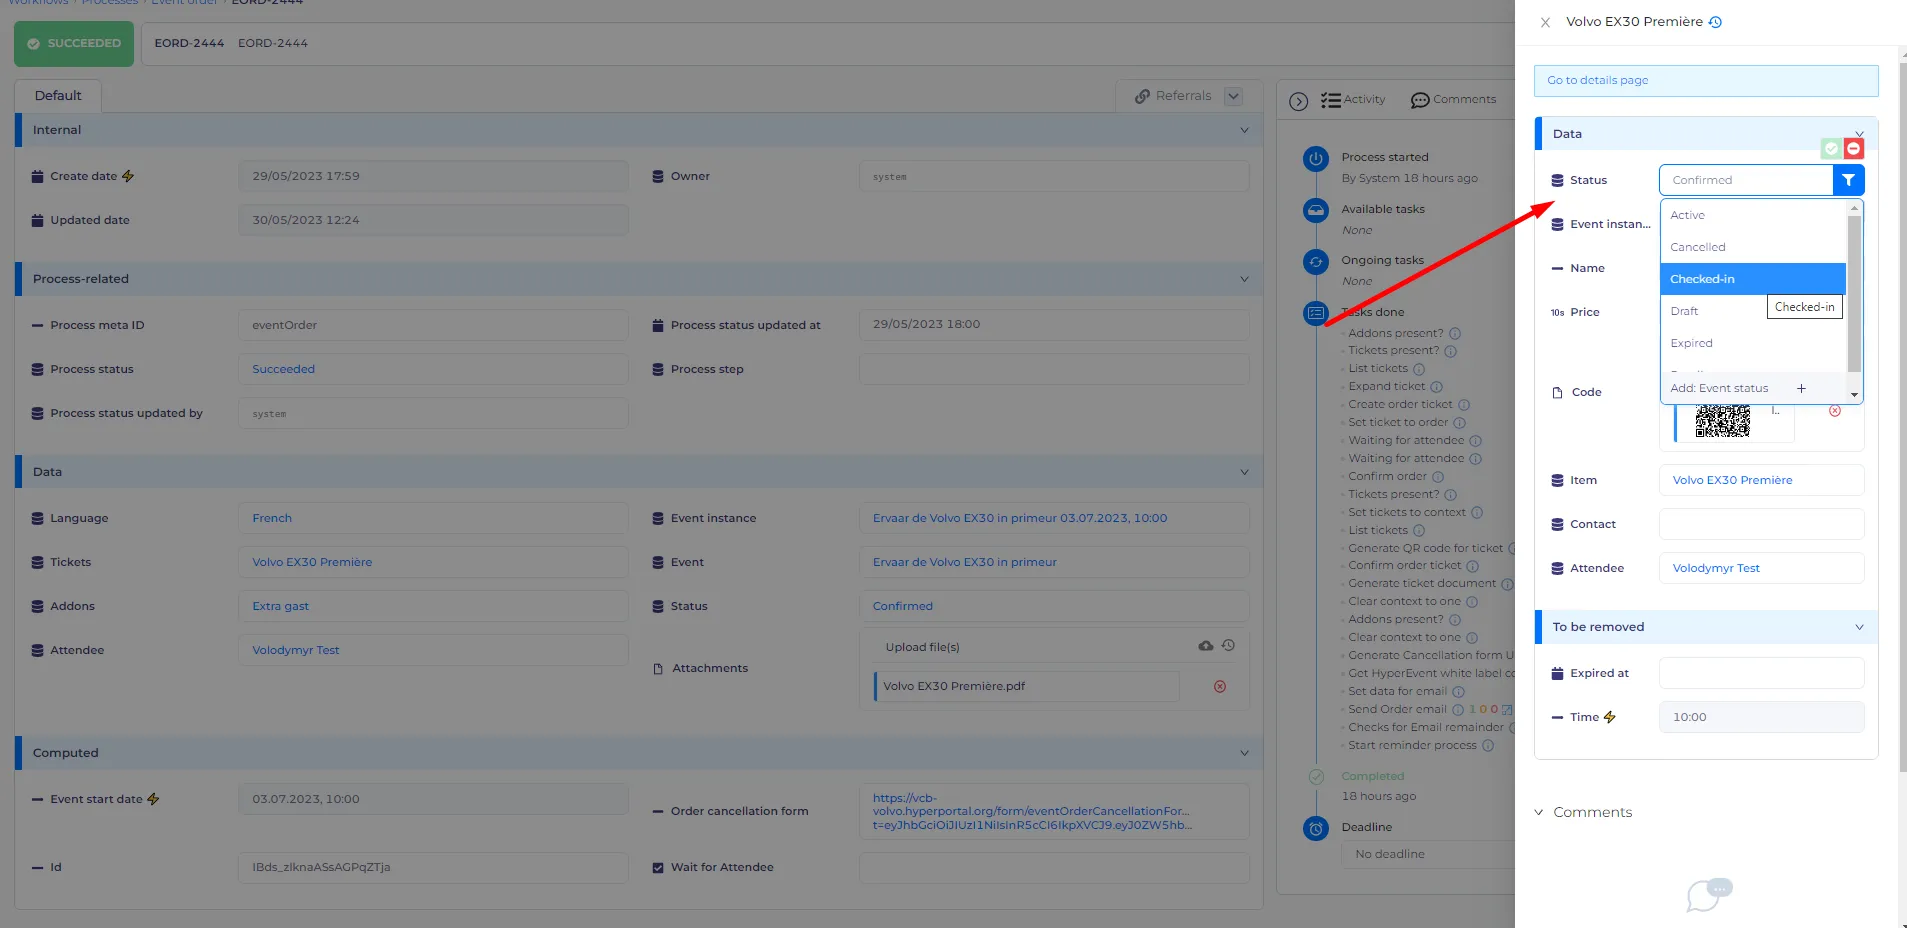Open the order cancellation form URL

click(x=1032, y=811)
